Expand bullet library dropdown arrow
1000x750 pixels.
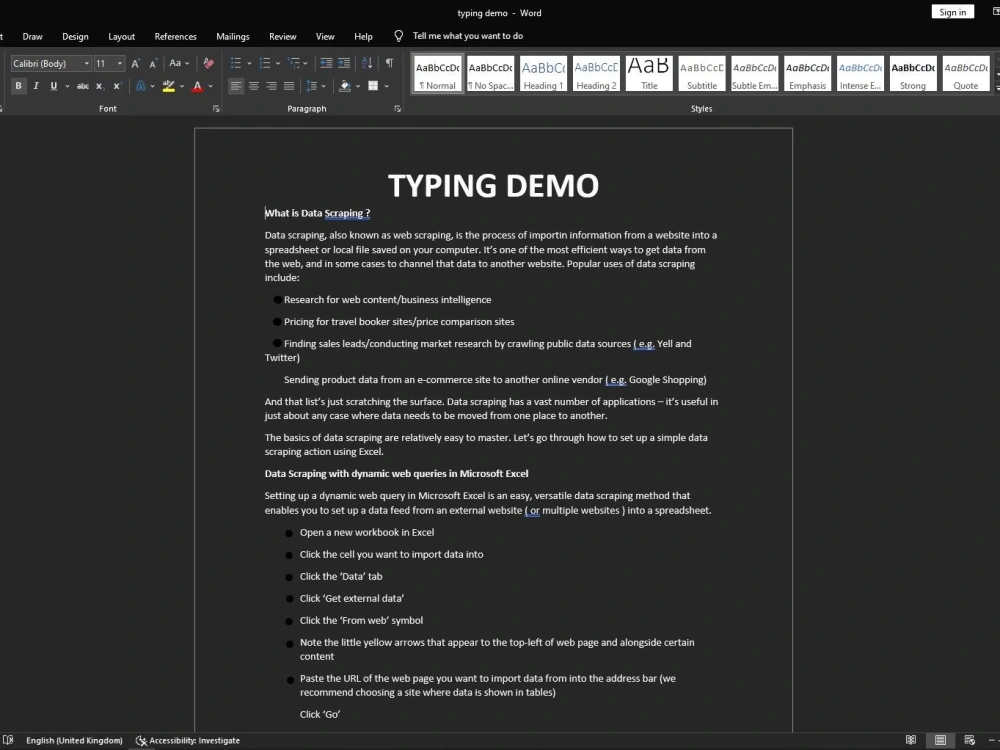pyautogui.click(x=249, y=63)
